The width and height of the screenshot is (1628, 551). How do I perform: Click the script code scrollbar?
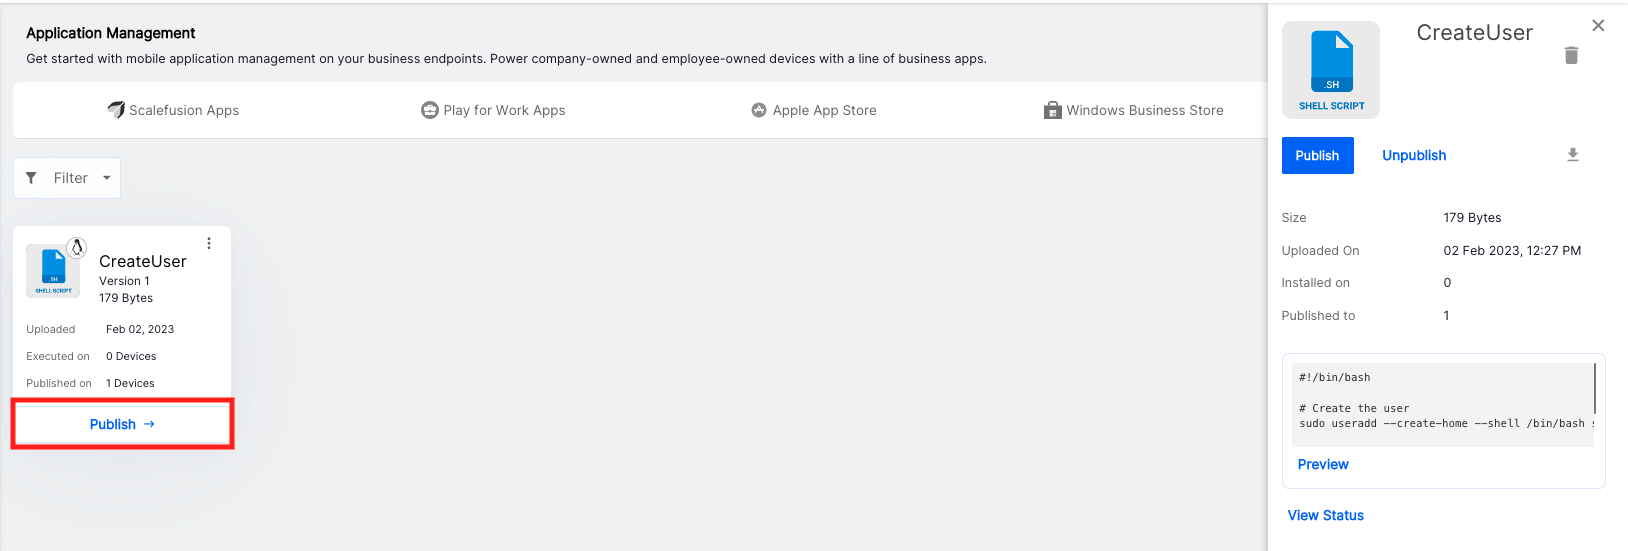click(x=1594, y=389)
